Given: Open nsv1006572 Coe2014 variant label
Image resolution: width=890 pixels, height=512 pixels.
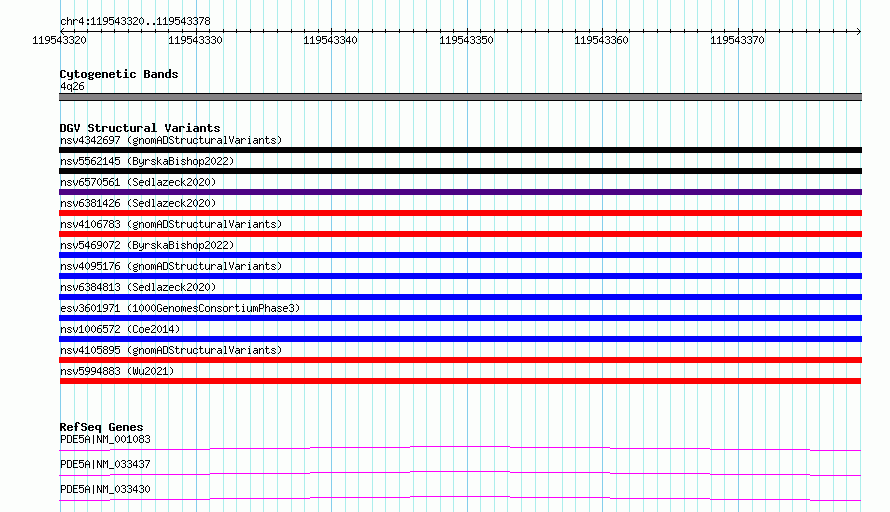Looking at the screenshot, I should tap(120, 329).
